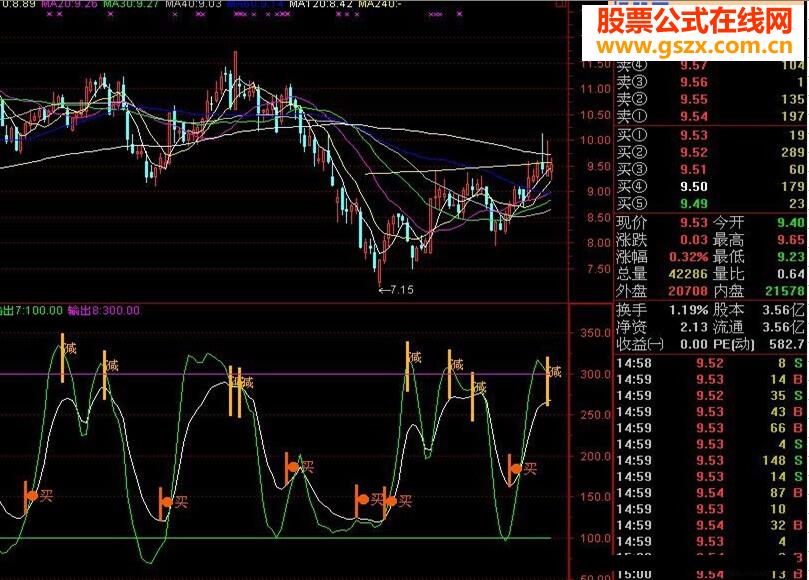Click the 买④ 9.50 bid row
This screenshot has height=580, width=809.
coord(710,186)
